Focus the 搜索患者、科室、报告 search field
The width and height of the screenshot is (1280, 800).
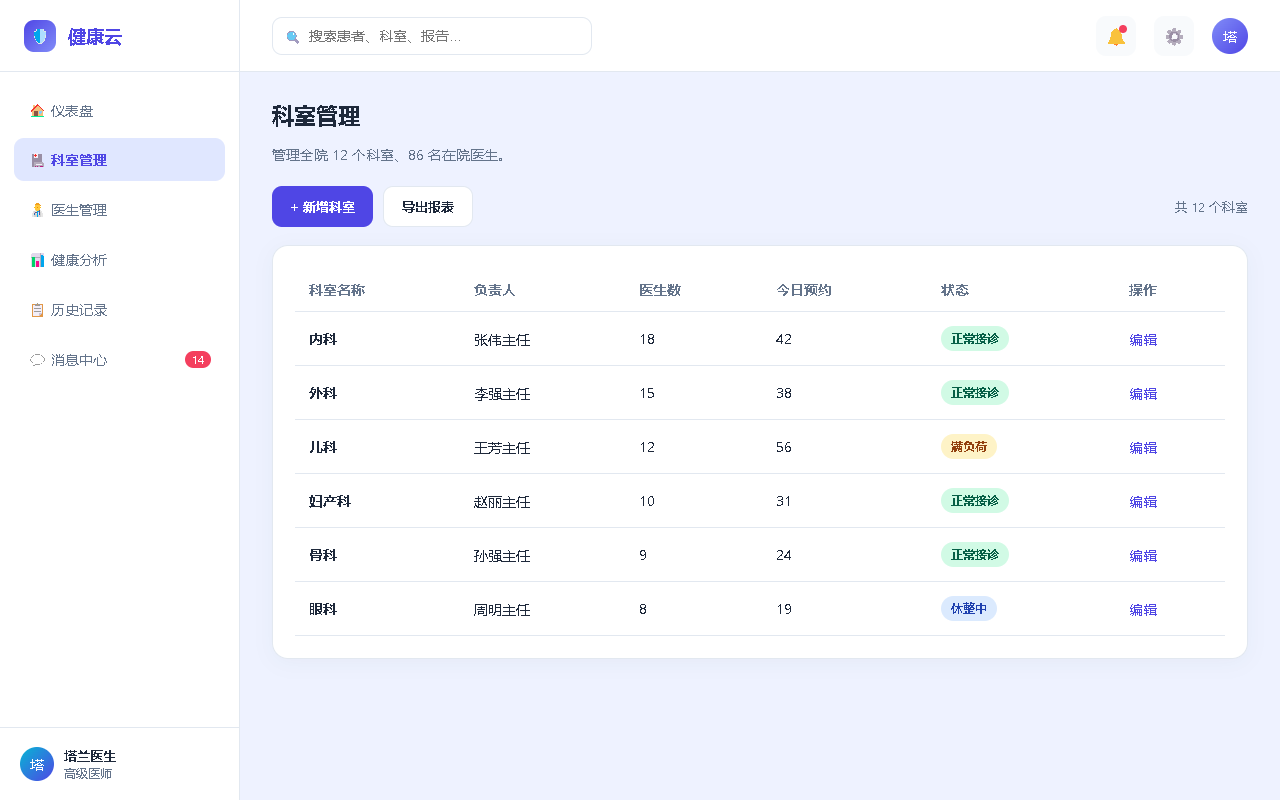coord(432,36)
